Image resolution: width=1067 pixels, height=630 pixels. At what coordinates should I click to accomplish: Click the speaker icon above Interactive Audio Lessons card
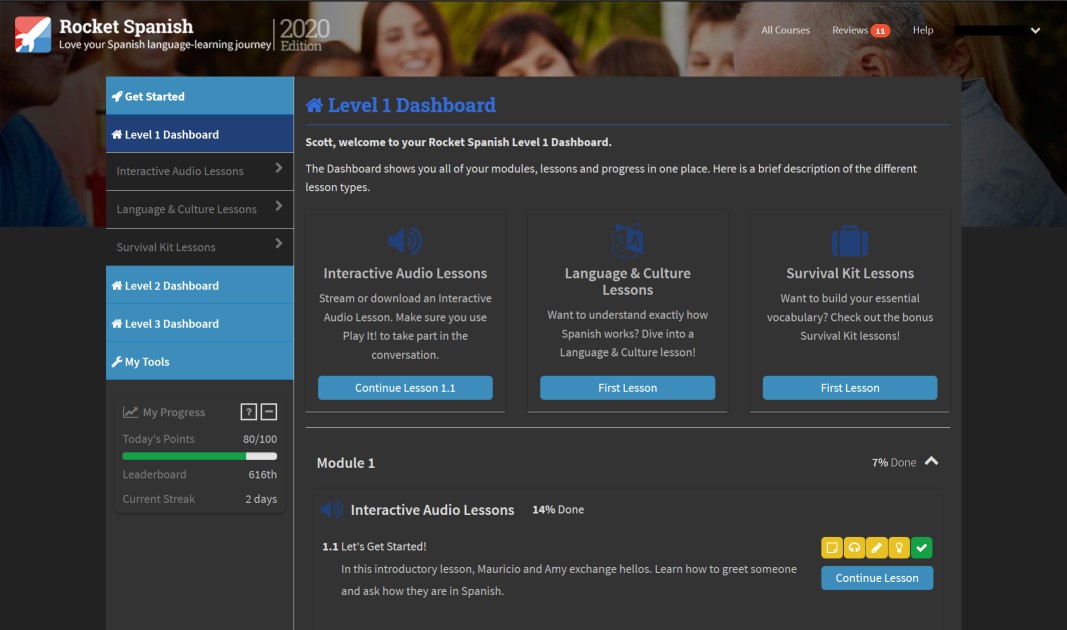coord(405,241)
